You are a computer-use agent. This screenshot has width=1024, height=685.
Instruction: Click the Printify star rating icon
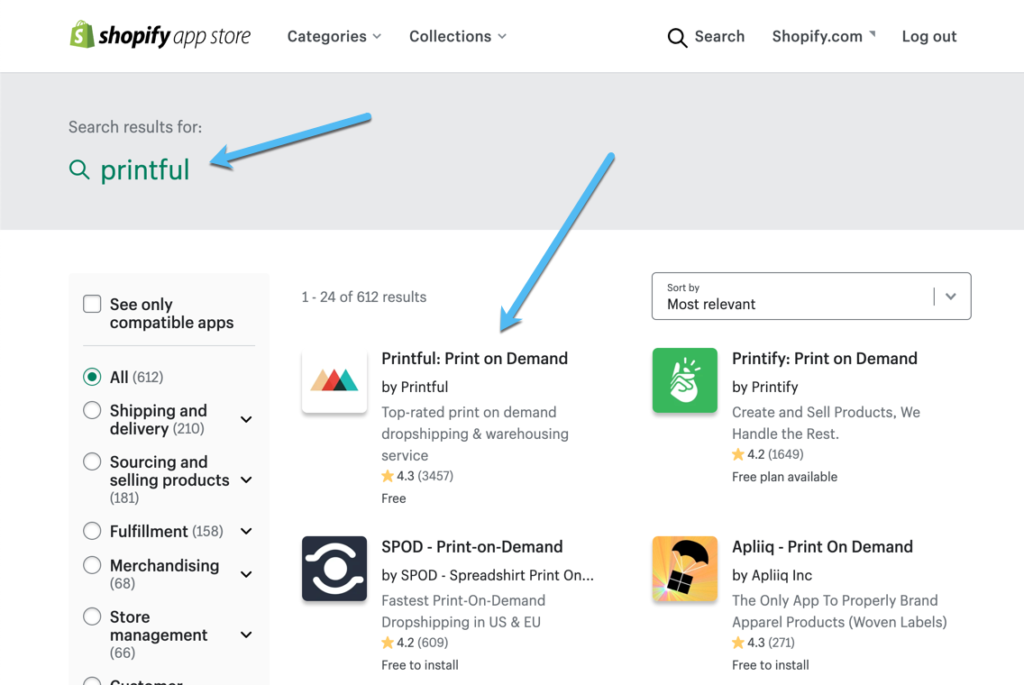(x=738, y=454)
